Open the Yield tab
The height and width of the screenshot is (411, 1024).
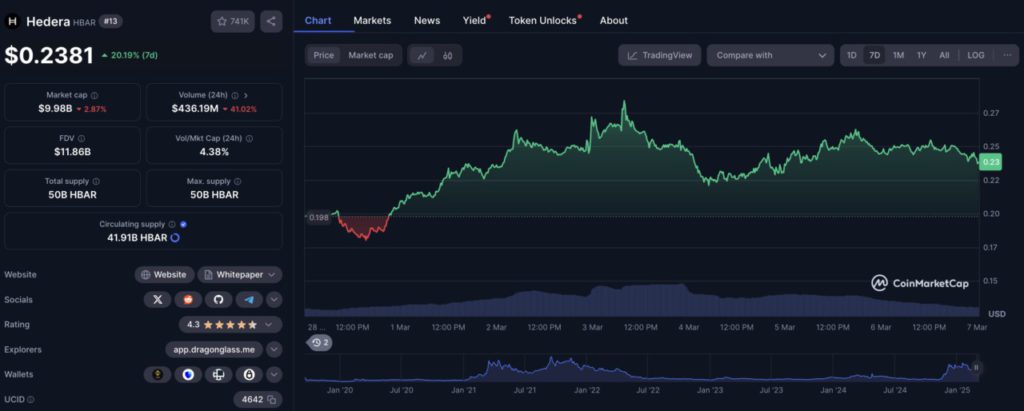pyautogui.click(x=475, y=20)
